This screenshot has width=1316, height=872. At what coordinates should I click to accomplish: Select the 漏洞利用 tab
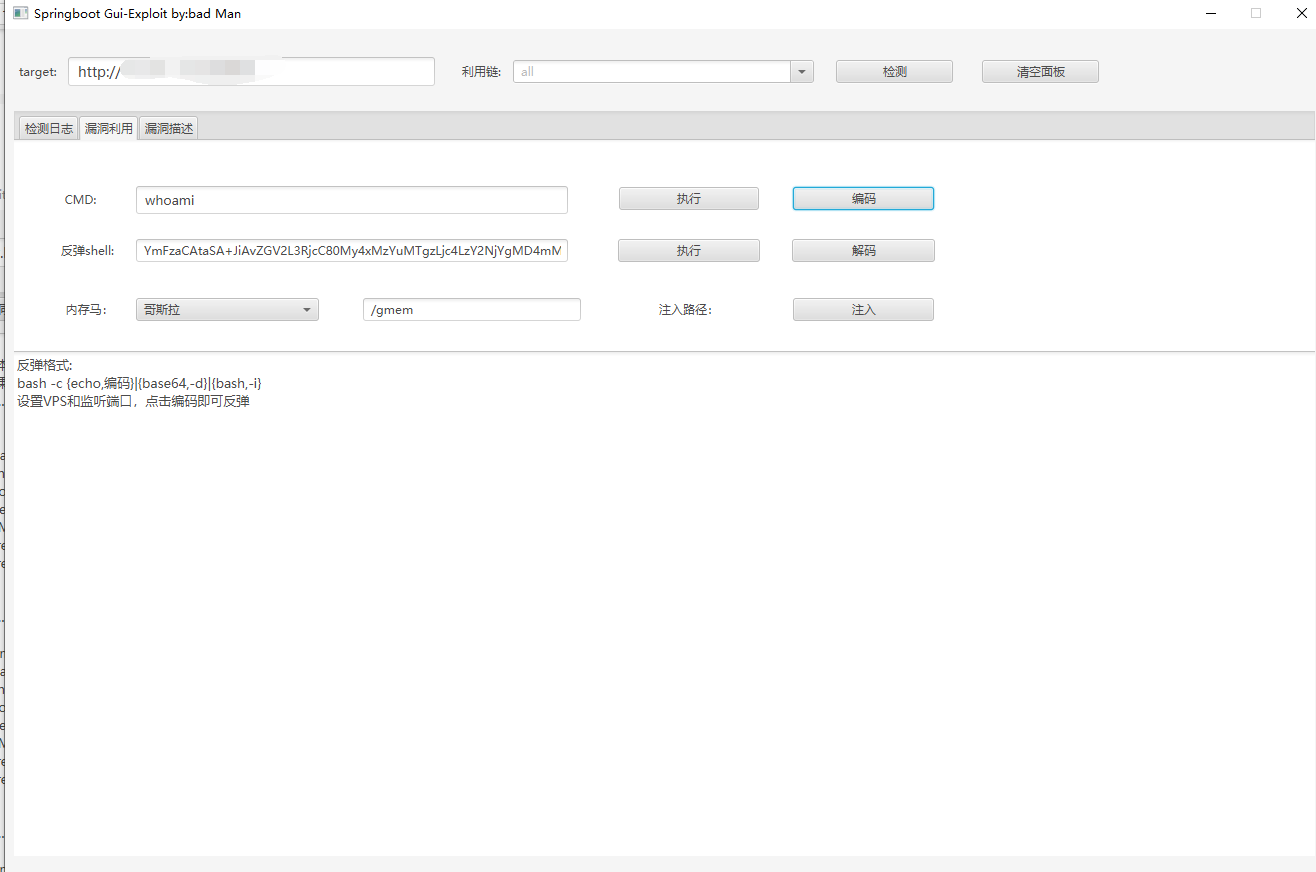pyautogui.click(x=108, y=129)
